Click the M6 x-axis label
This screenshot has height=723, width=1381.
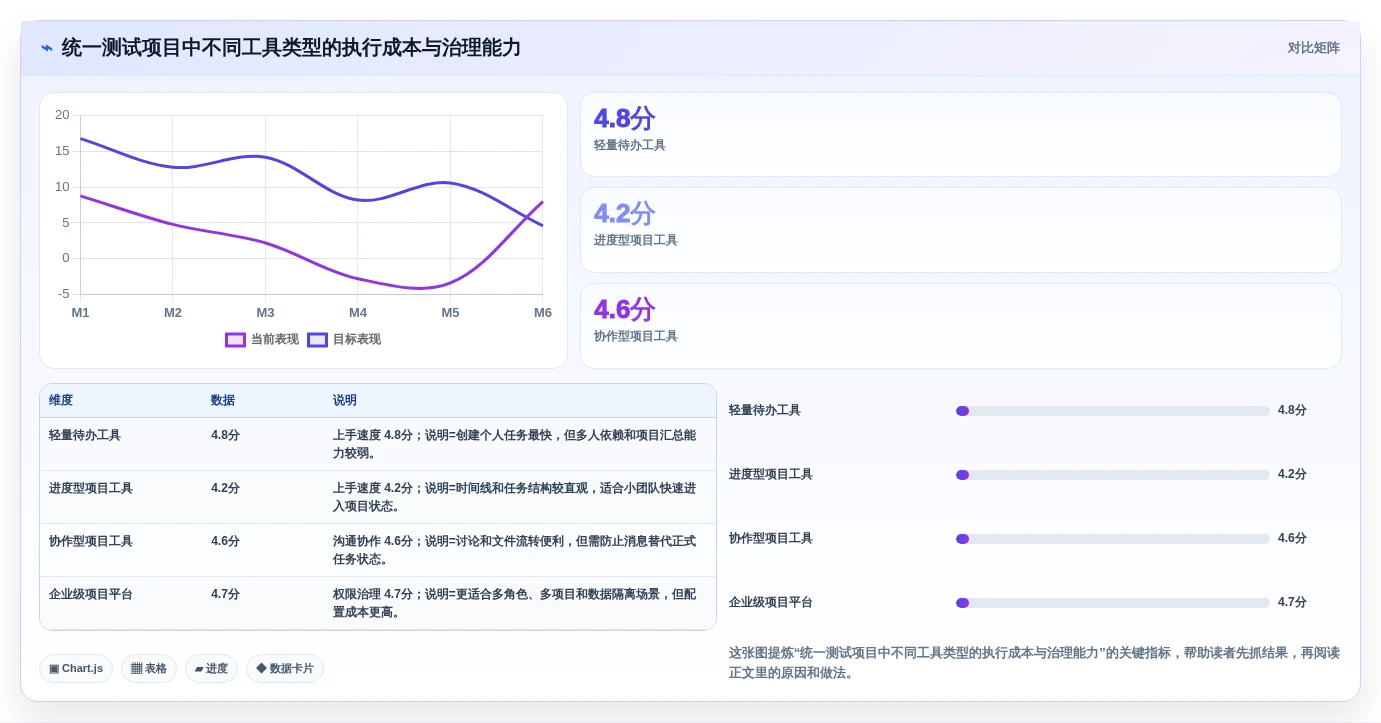543,313
